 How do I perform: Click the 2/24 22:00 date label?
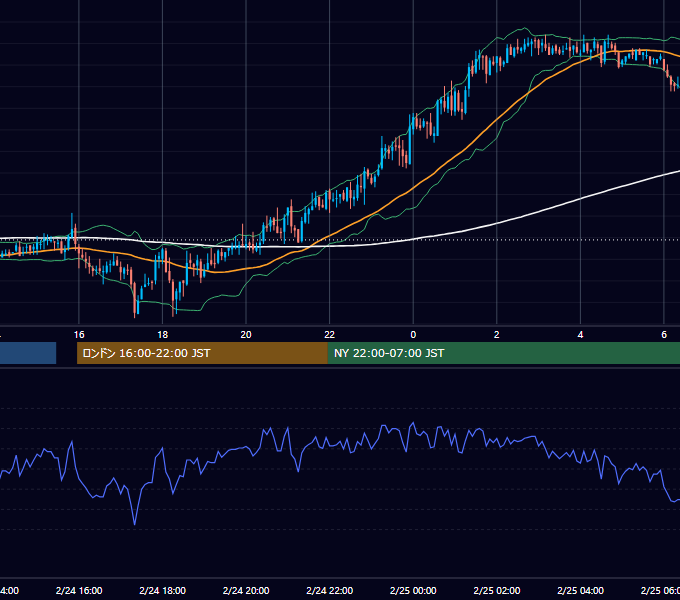(330, 590)
